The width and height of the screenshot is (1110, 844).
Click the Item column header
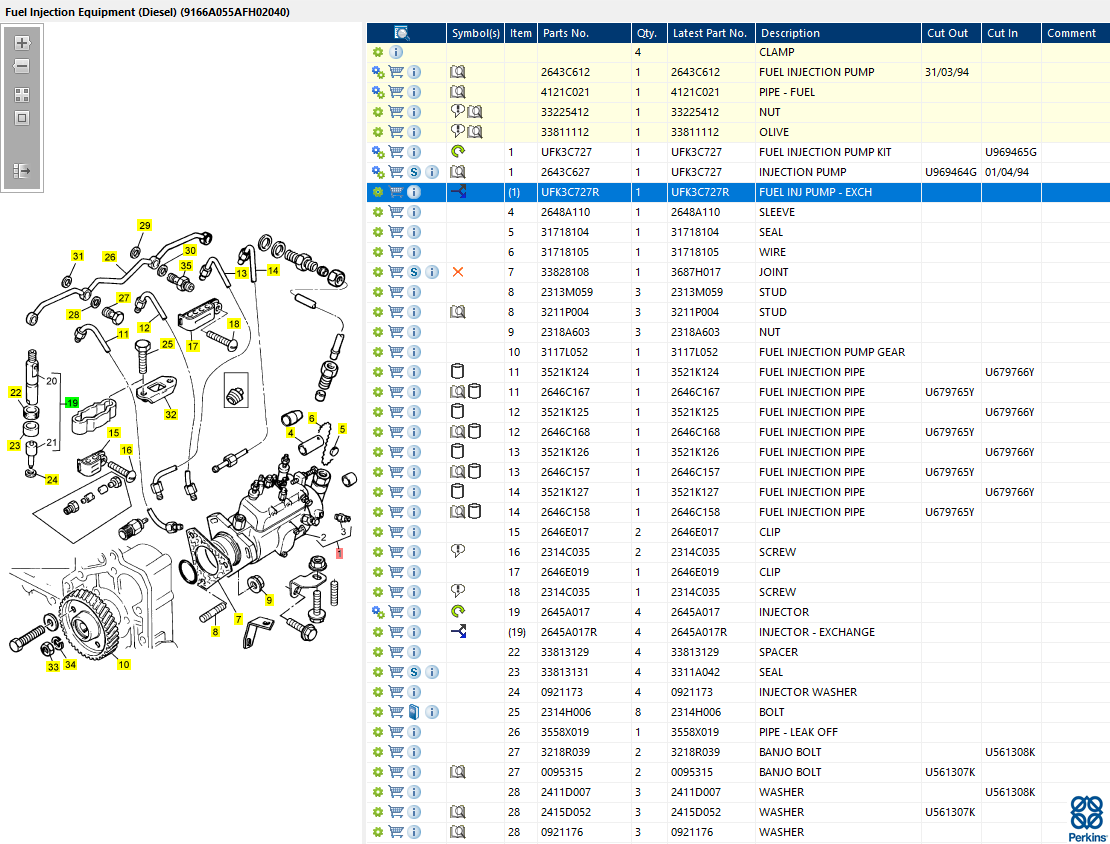pyautogui.click(x=521, y=33)
